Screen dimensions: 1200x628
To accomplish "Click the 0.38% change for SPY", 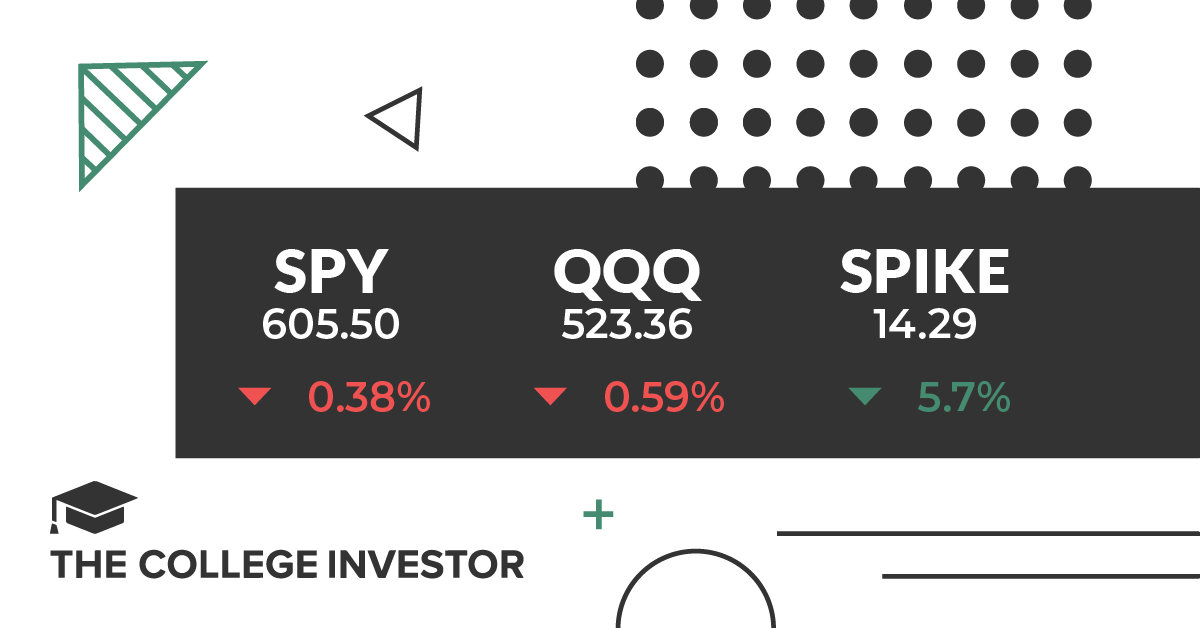I will click(x=369, y=398).
